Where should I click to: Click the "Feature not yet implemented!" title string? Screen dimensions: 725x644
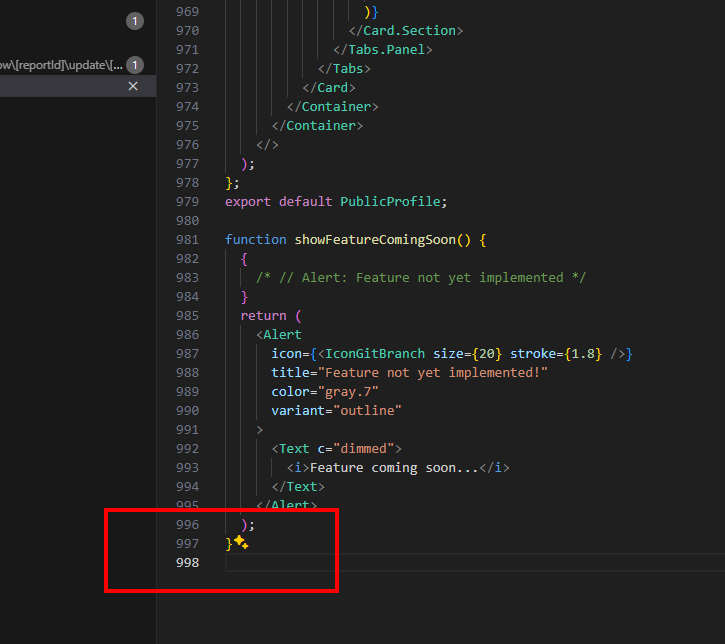(433, 373)
